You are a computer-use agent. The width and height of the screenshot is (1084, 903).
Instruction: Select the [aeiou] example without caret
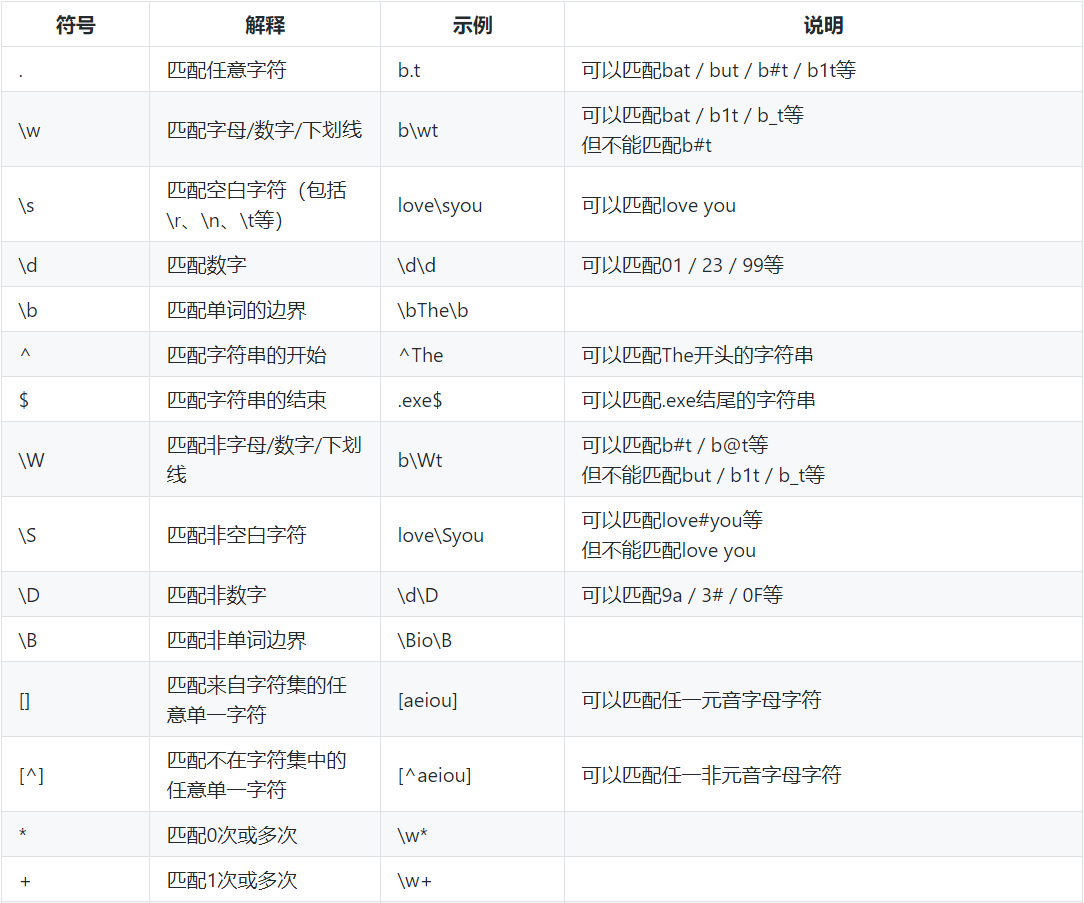(x=427, y=700)
